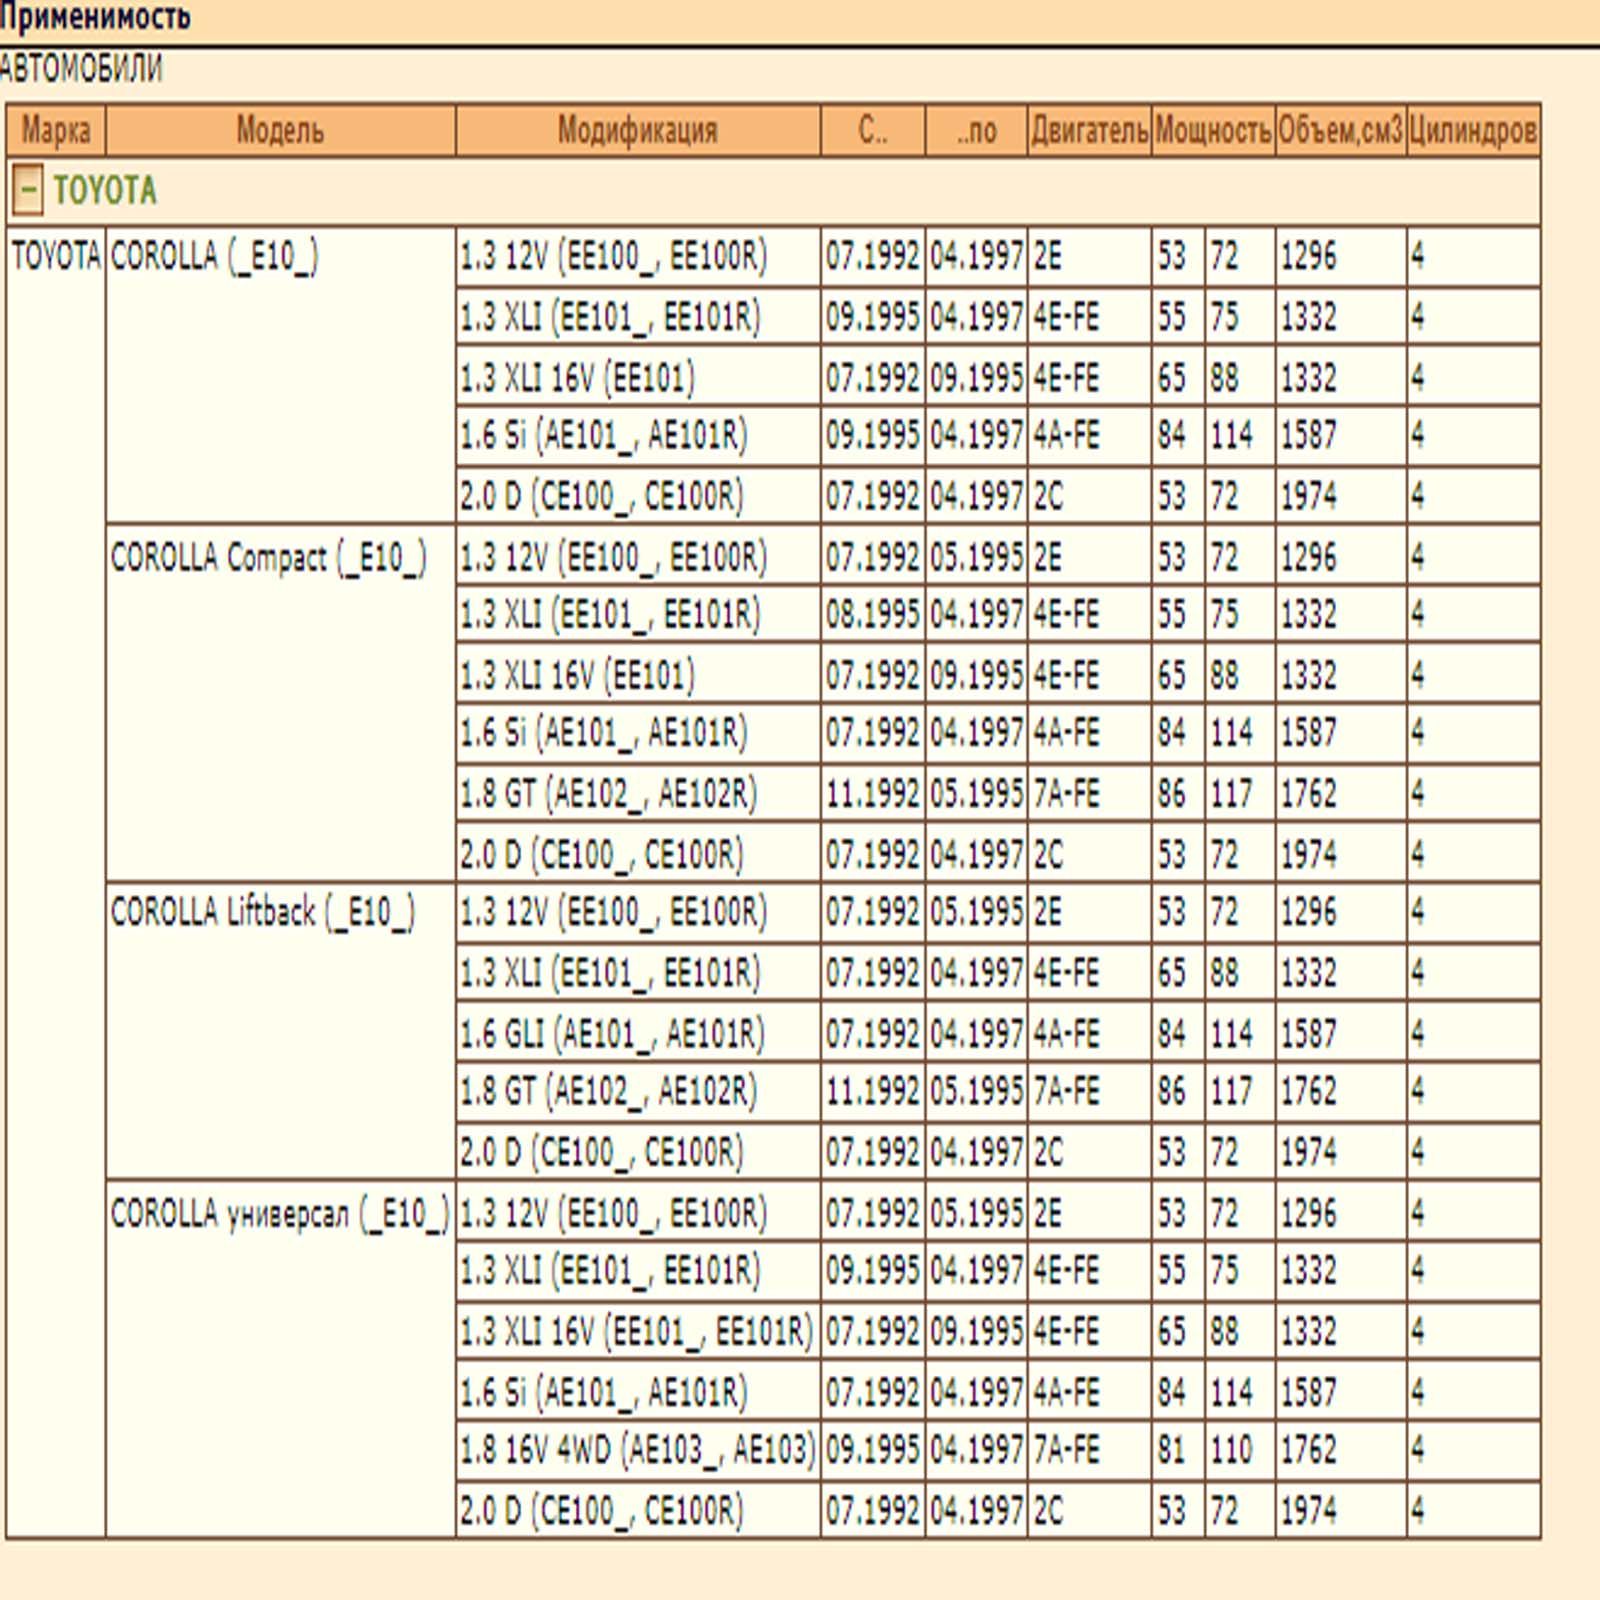This screenshot has width=1600, height=1600.
Task: Click 1.6 Si modification under COROLLA универсал
Action: point(638,1391)
